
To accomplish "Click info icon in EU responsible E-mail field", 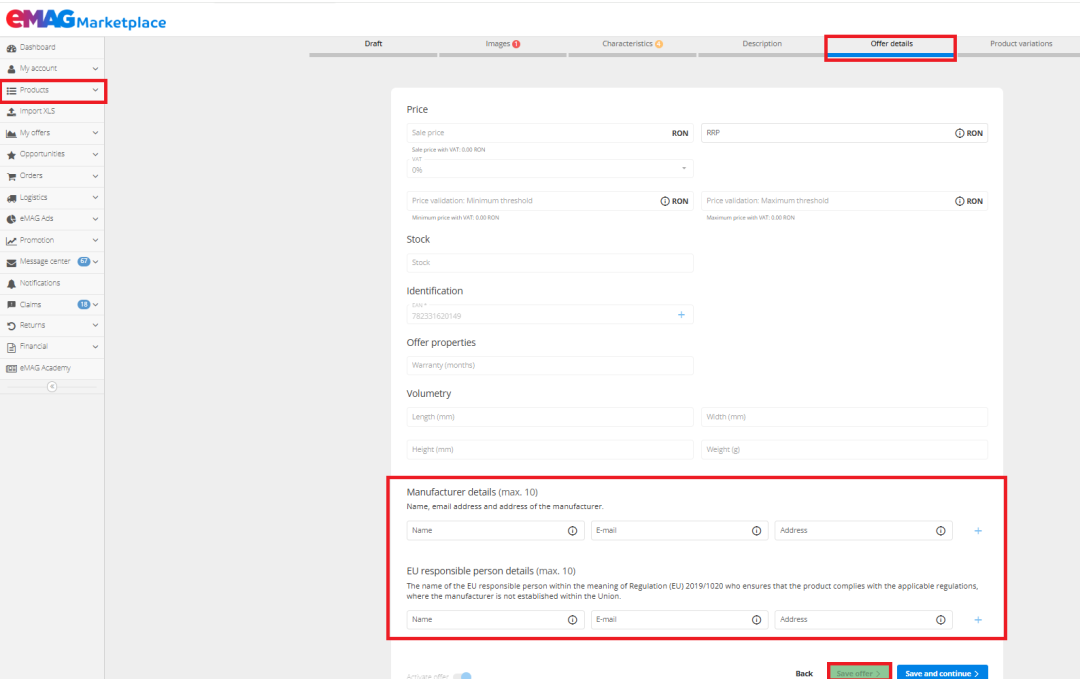I will coord(756,620).
